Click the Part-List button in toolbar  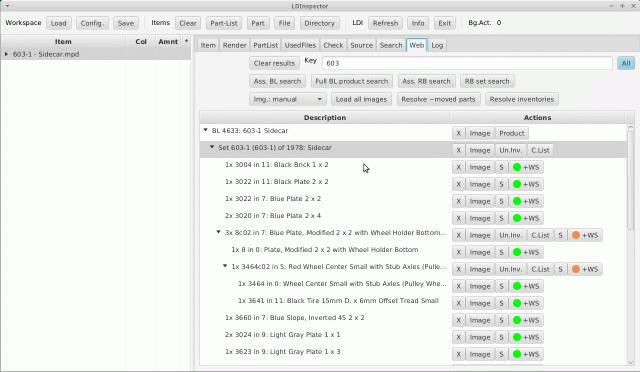pos(224,23)
